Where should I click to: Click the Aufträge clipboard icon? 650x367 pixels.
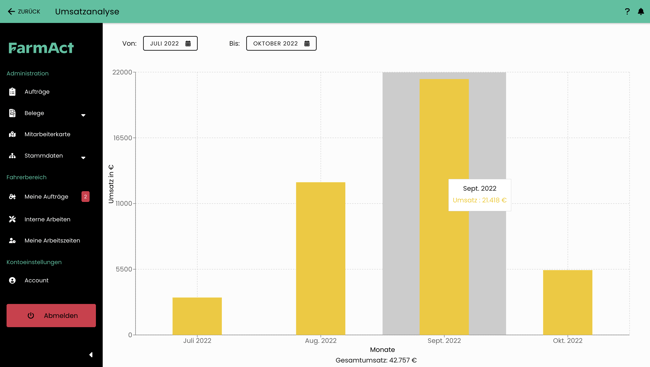coord(12,92)
